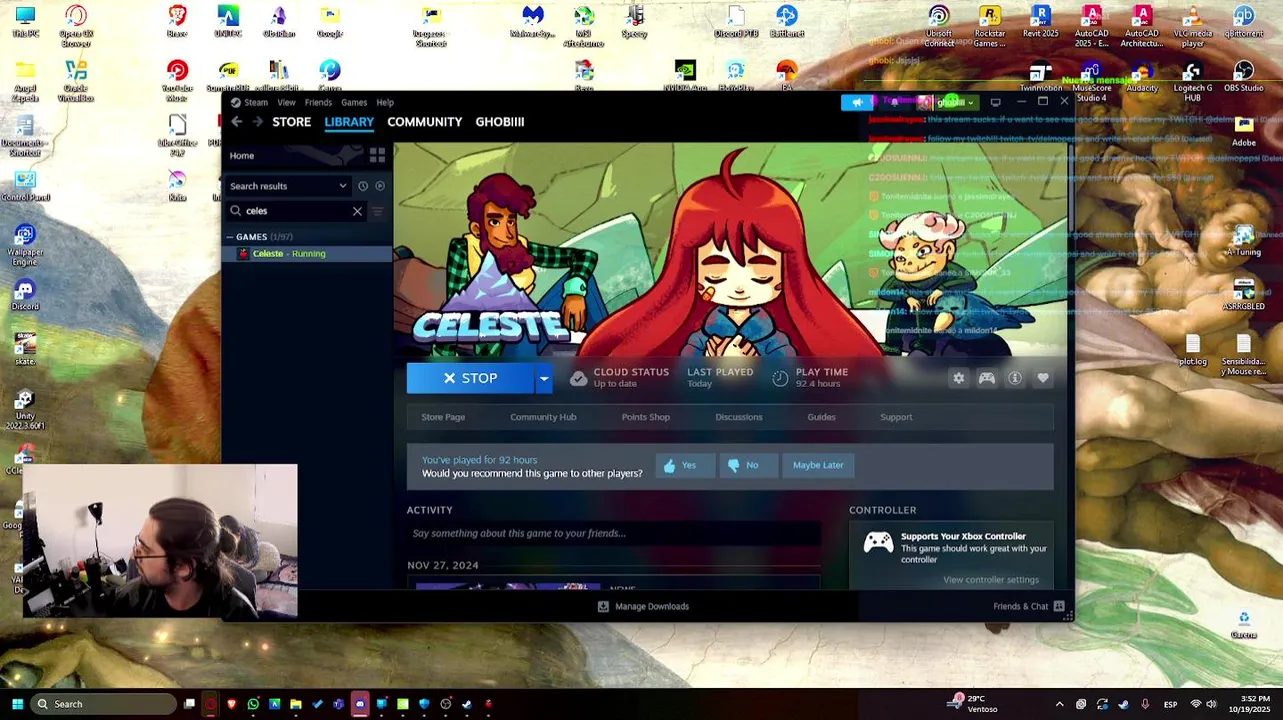Open the Support link
Screen dimensions: 1283x720
896,417
